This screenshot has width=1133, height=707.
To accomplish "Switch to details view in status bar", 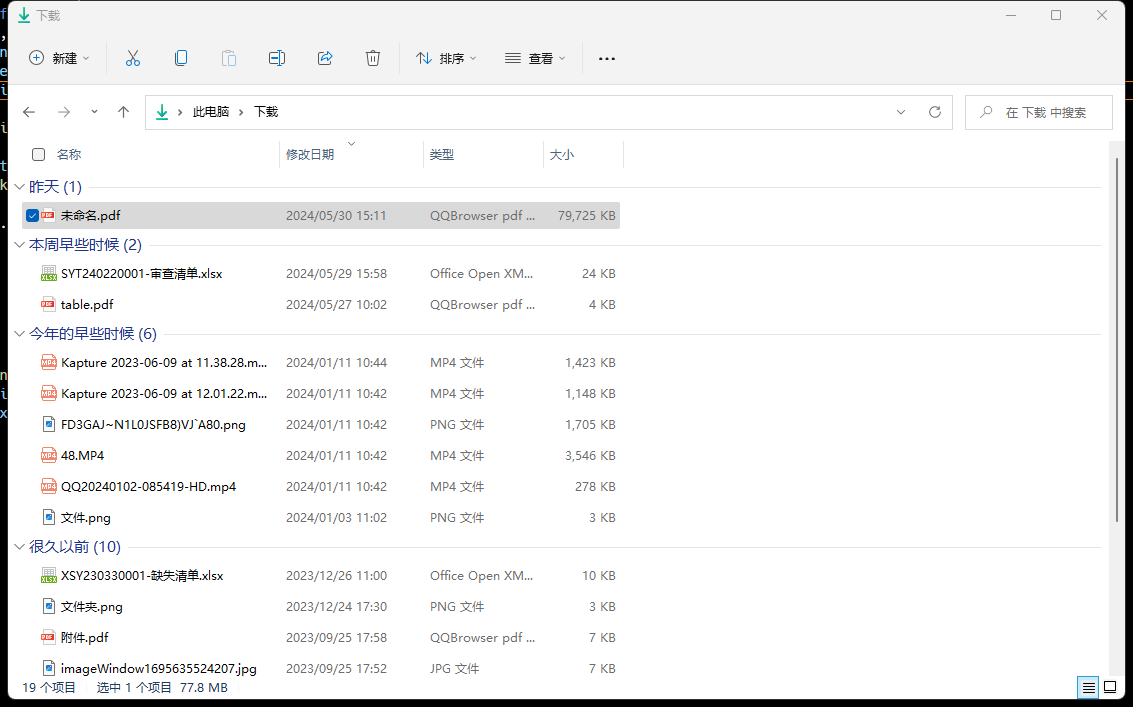I will point(1088,687).
